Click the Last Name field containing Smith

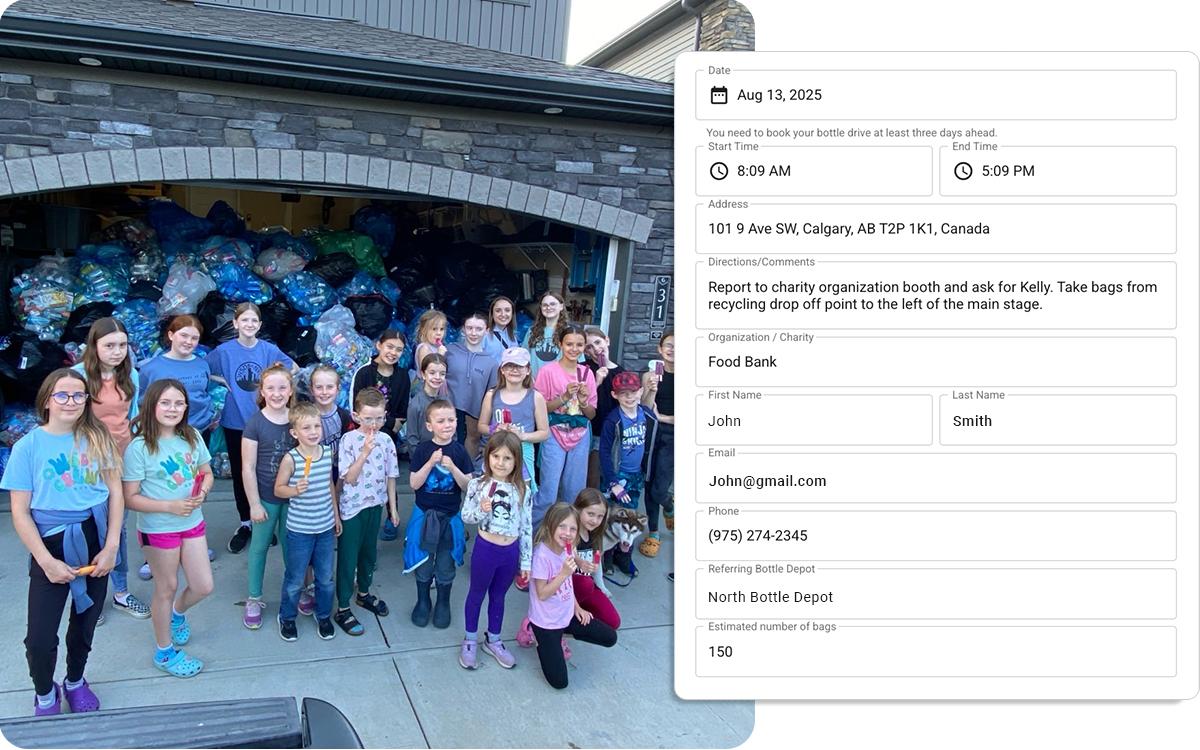pyautogui.click(x=1058, y=420)
